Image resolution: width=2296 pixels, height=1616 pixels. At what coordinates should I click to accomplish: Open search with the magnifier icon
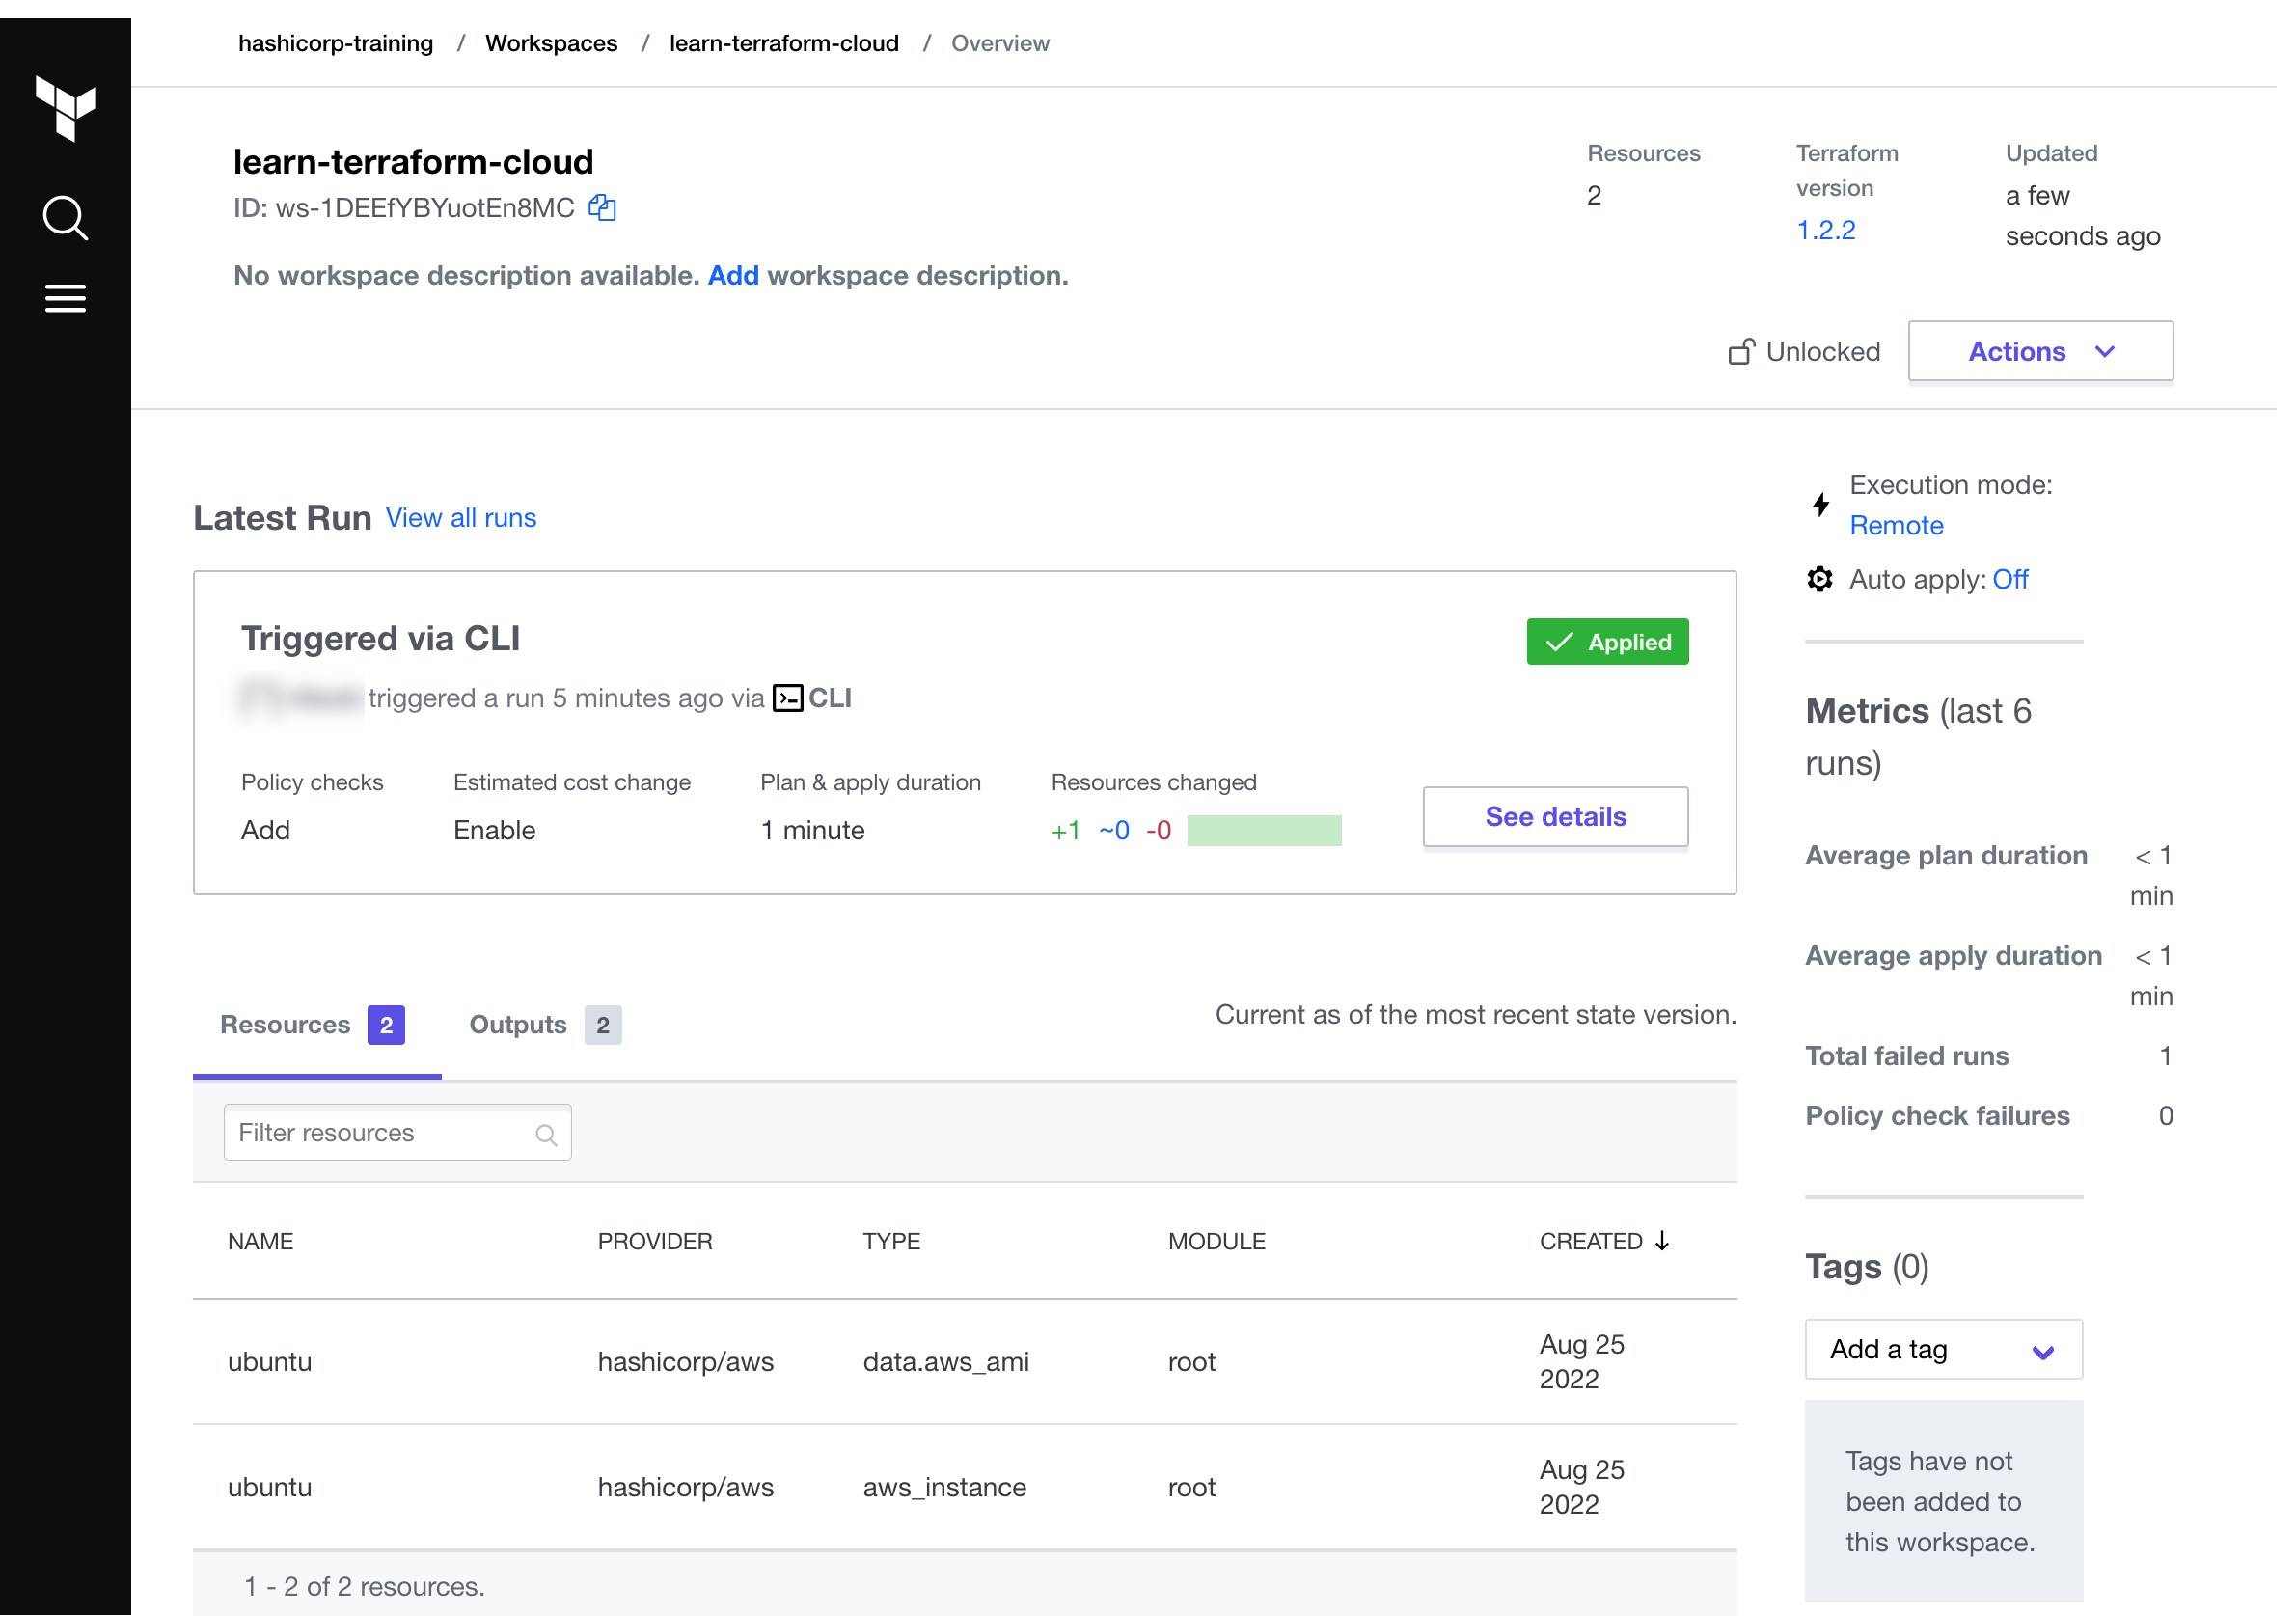tap(65, 217)
